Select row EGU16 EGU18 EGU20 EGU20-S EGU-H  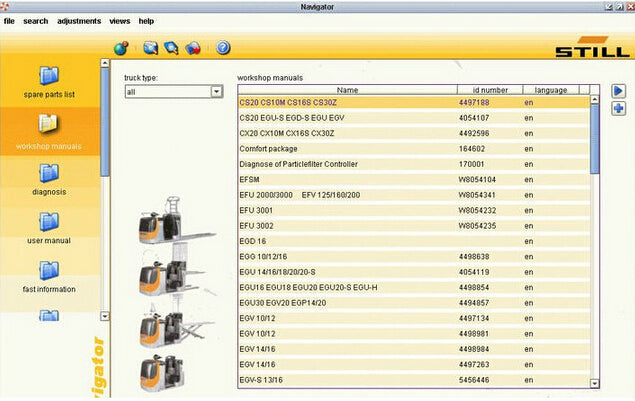click(x=414, y=287)
